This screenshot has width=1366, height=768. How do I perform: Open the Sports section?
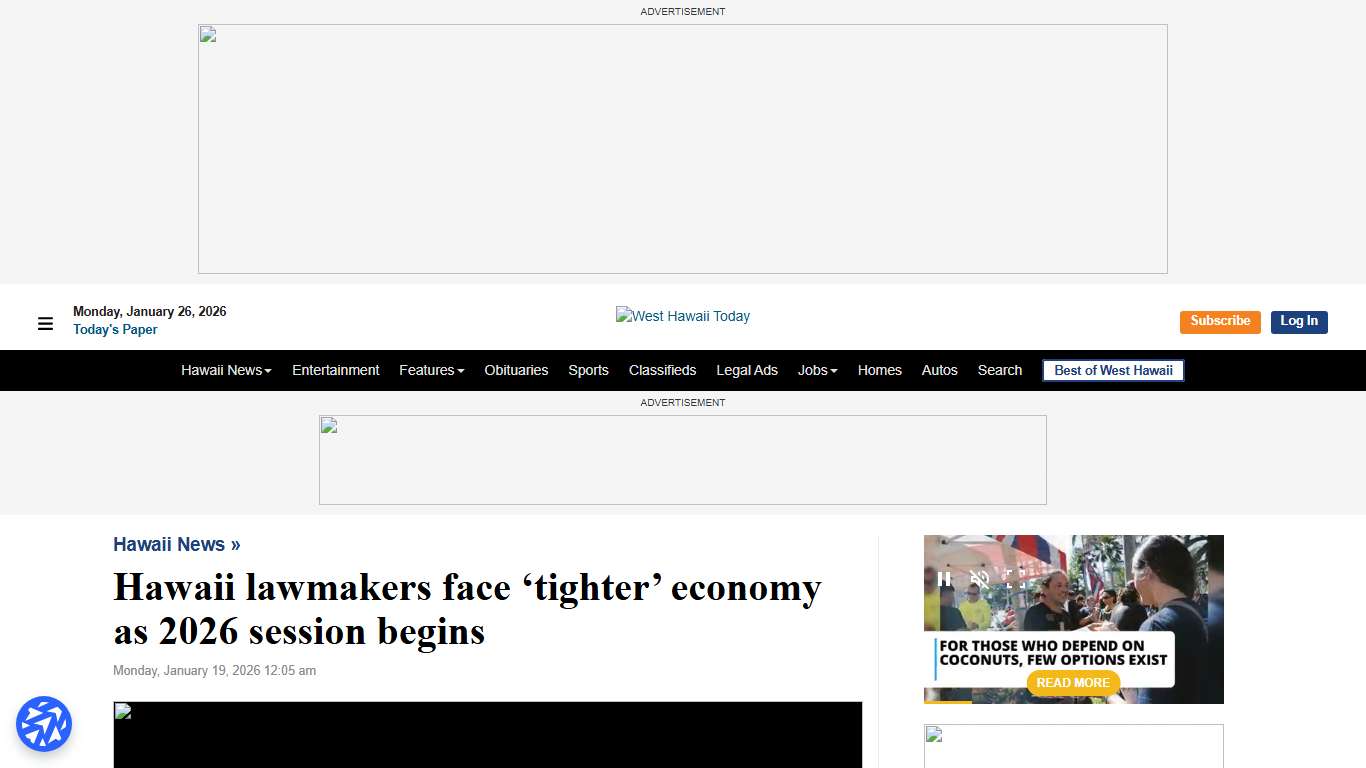[x=588, y=370]
